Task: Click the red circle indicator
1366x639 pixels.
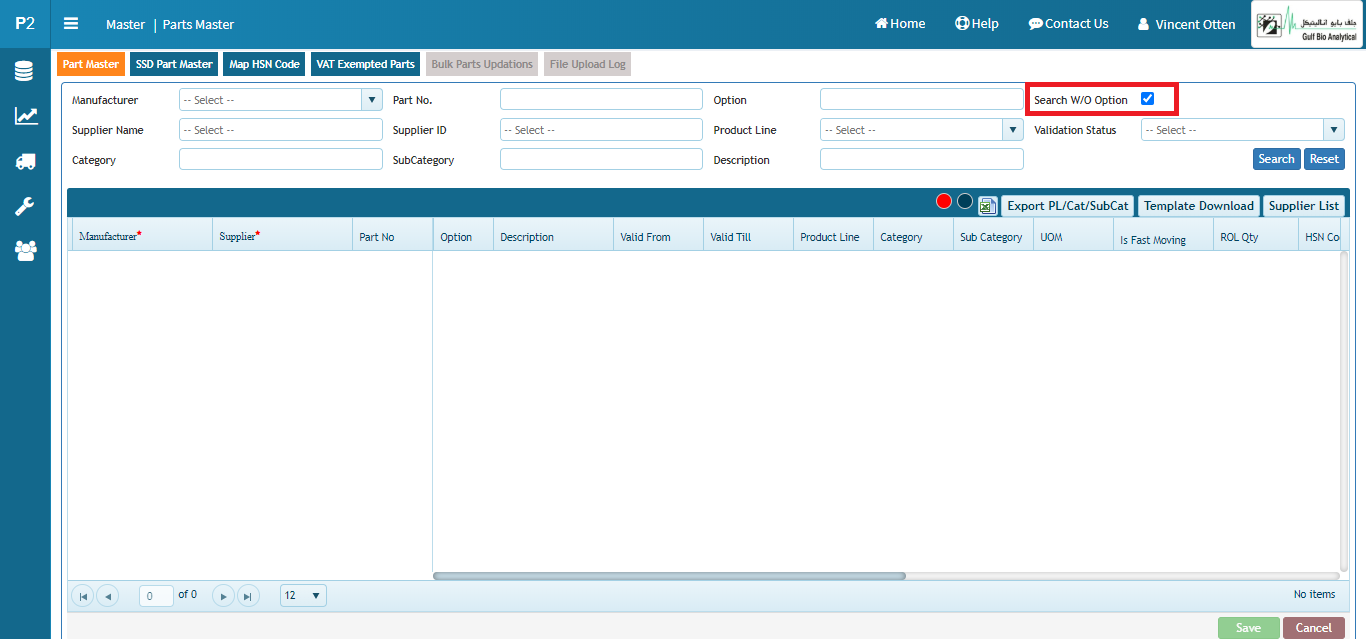Action: (x=943, y=201)
